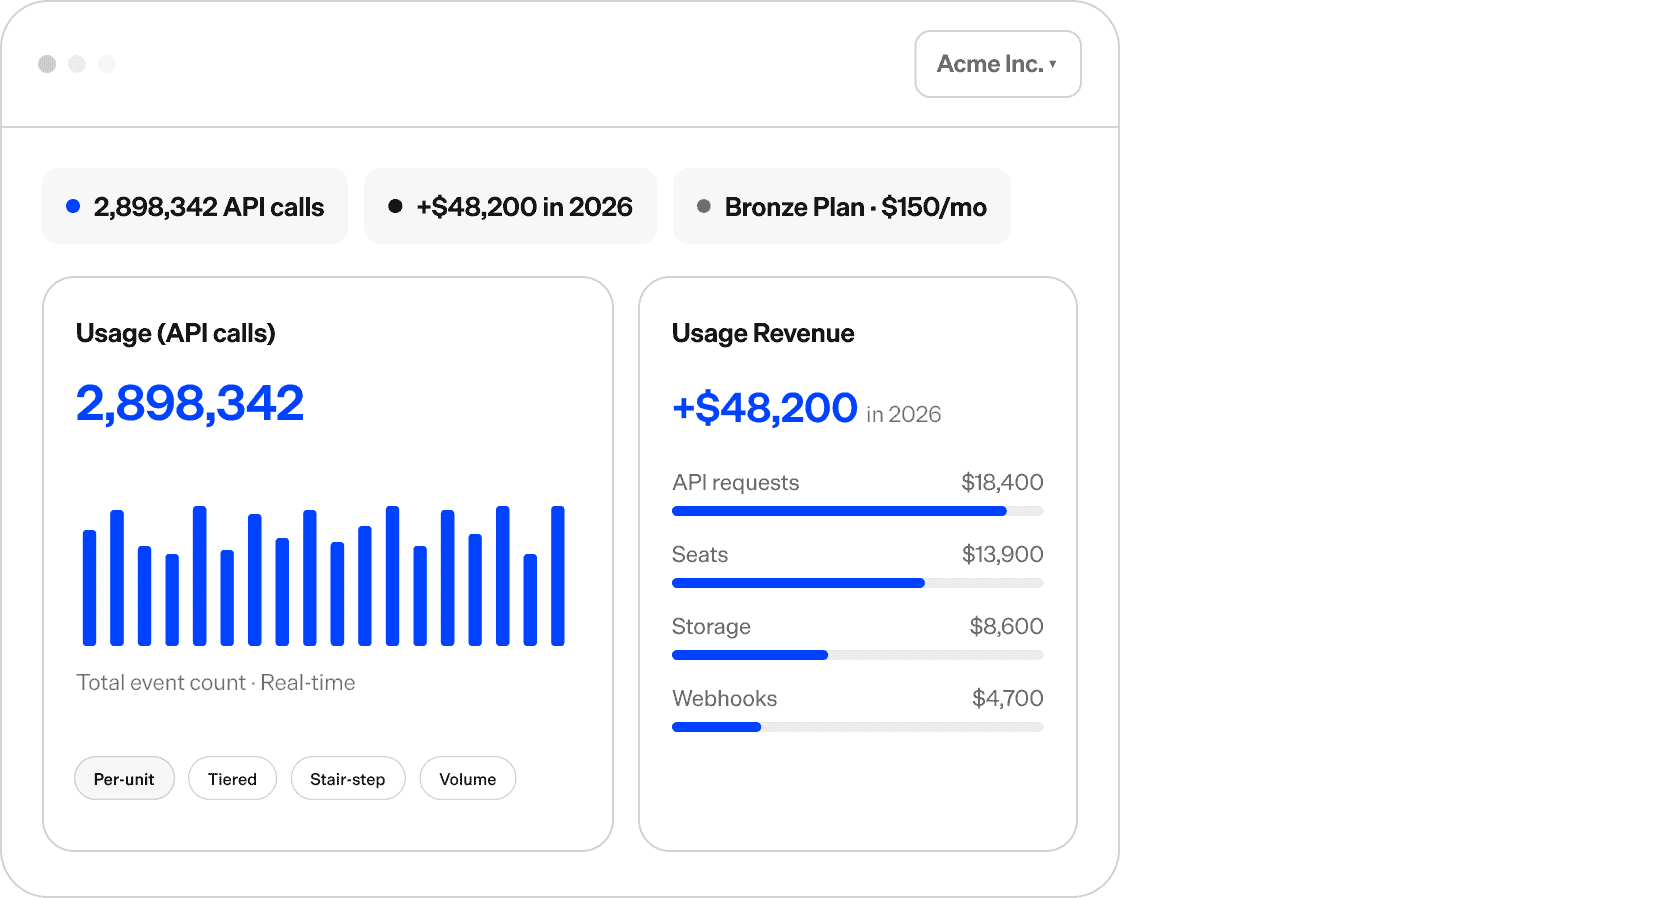The width and height of the screenshot is (1680, 898).
Task: Select the Per-unit pricing pill
Action: (x=124, y=778)
